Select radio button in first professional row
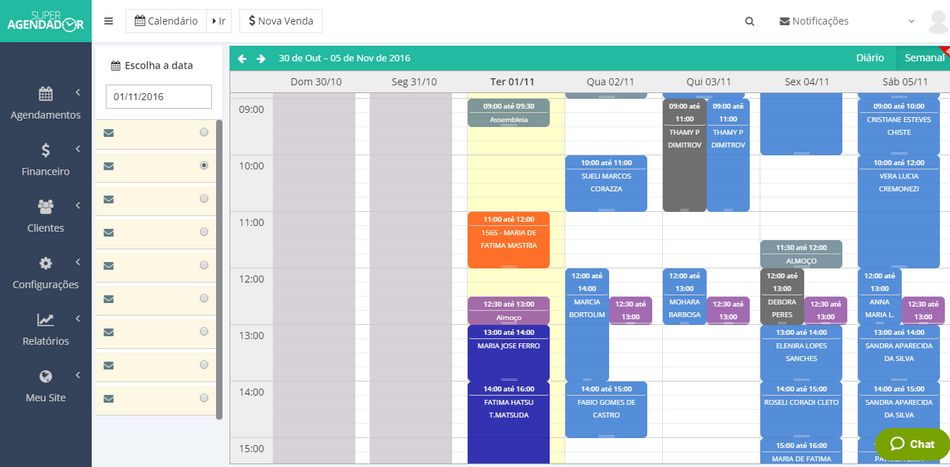Screen dimensions: 950x467 [x=204, y=132]
